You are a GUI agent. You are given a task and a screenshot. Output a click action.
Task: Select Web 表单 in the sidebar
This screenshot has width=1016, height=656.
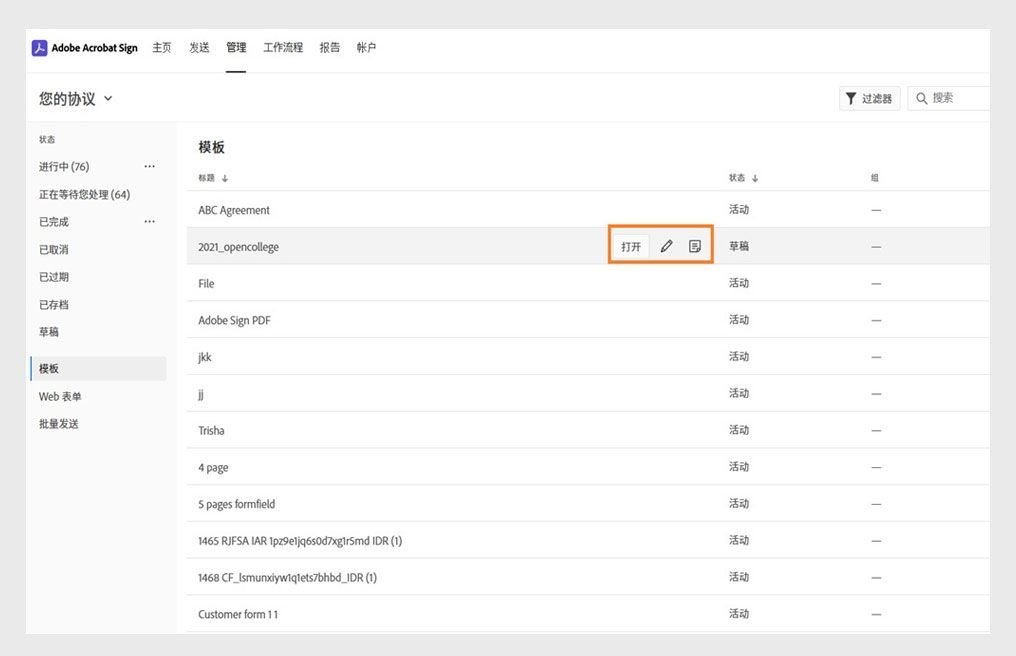(x=60, y=396)
